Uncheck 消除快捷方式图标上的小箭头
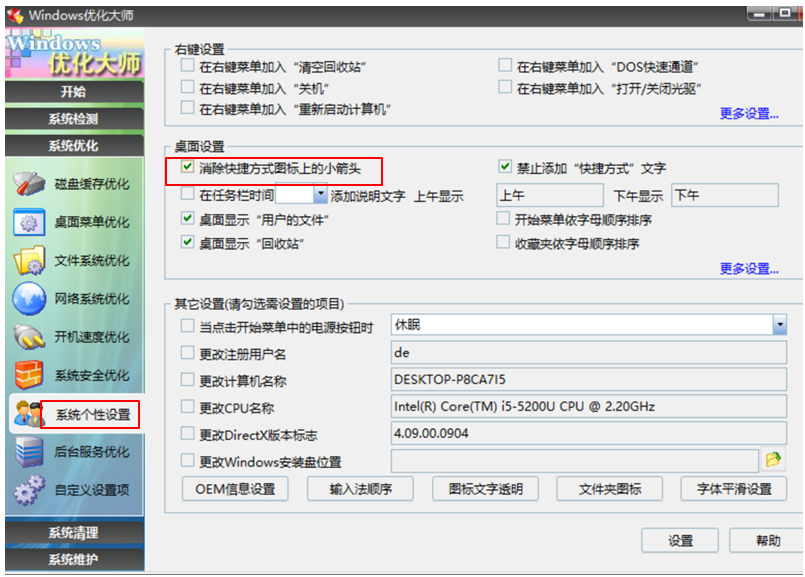 [x=187, y=167]
